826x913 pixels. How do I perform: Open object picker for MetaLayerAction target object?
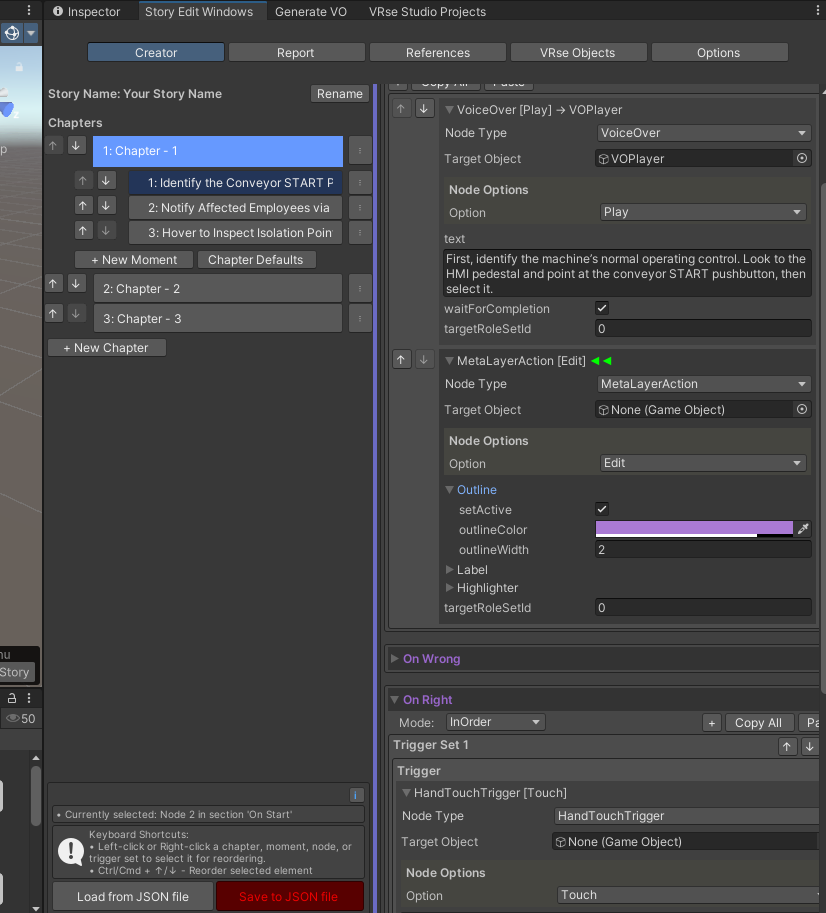click(801, 409)
